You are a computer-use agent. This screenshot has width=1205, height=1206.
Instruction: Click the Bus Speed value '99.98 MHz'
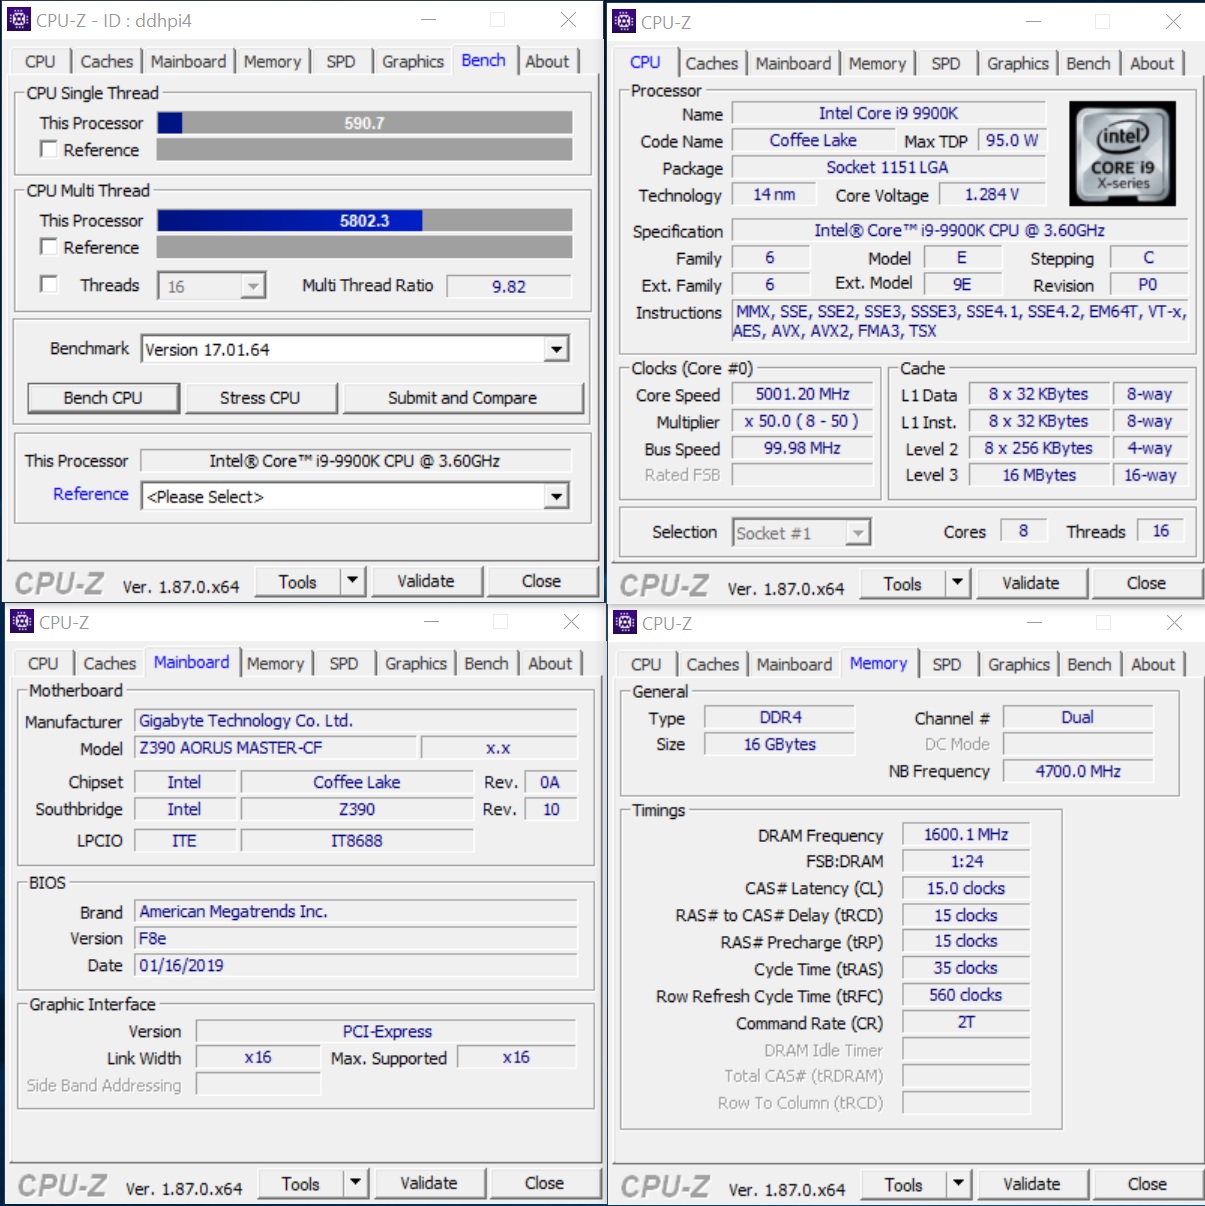point(802,448)
